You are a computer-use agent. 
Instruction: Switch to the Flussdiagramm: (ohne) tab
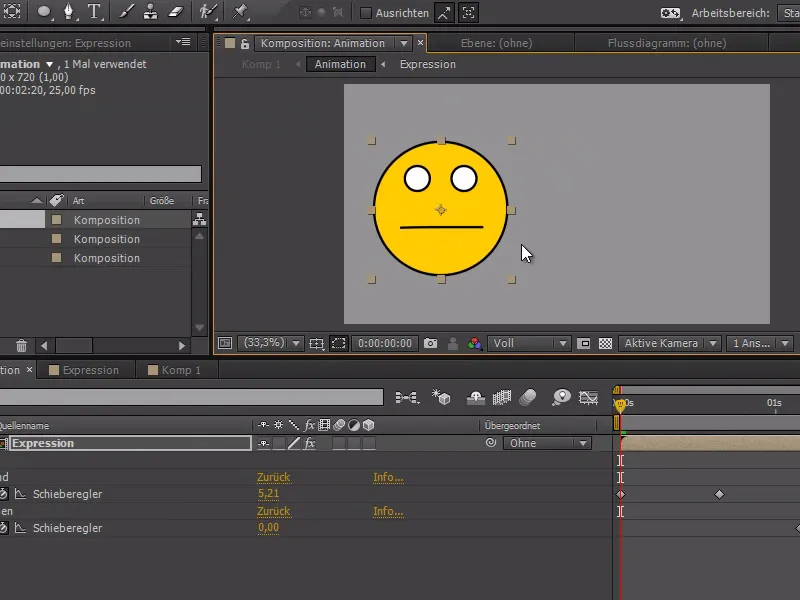tap(667, 43)
